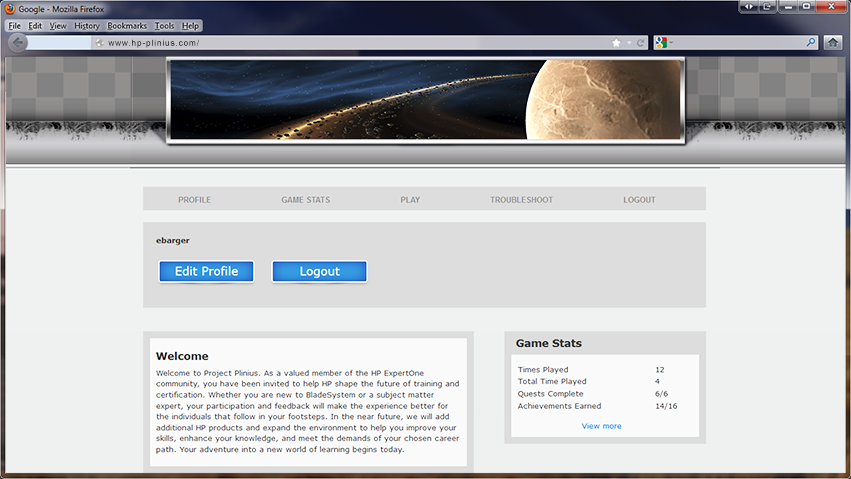Viewport: 851px width, 479px height.
Task: Click LOGOUT in the navigation bar
Action: coord(639,200)
